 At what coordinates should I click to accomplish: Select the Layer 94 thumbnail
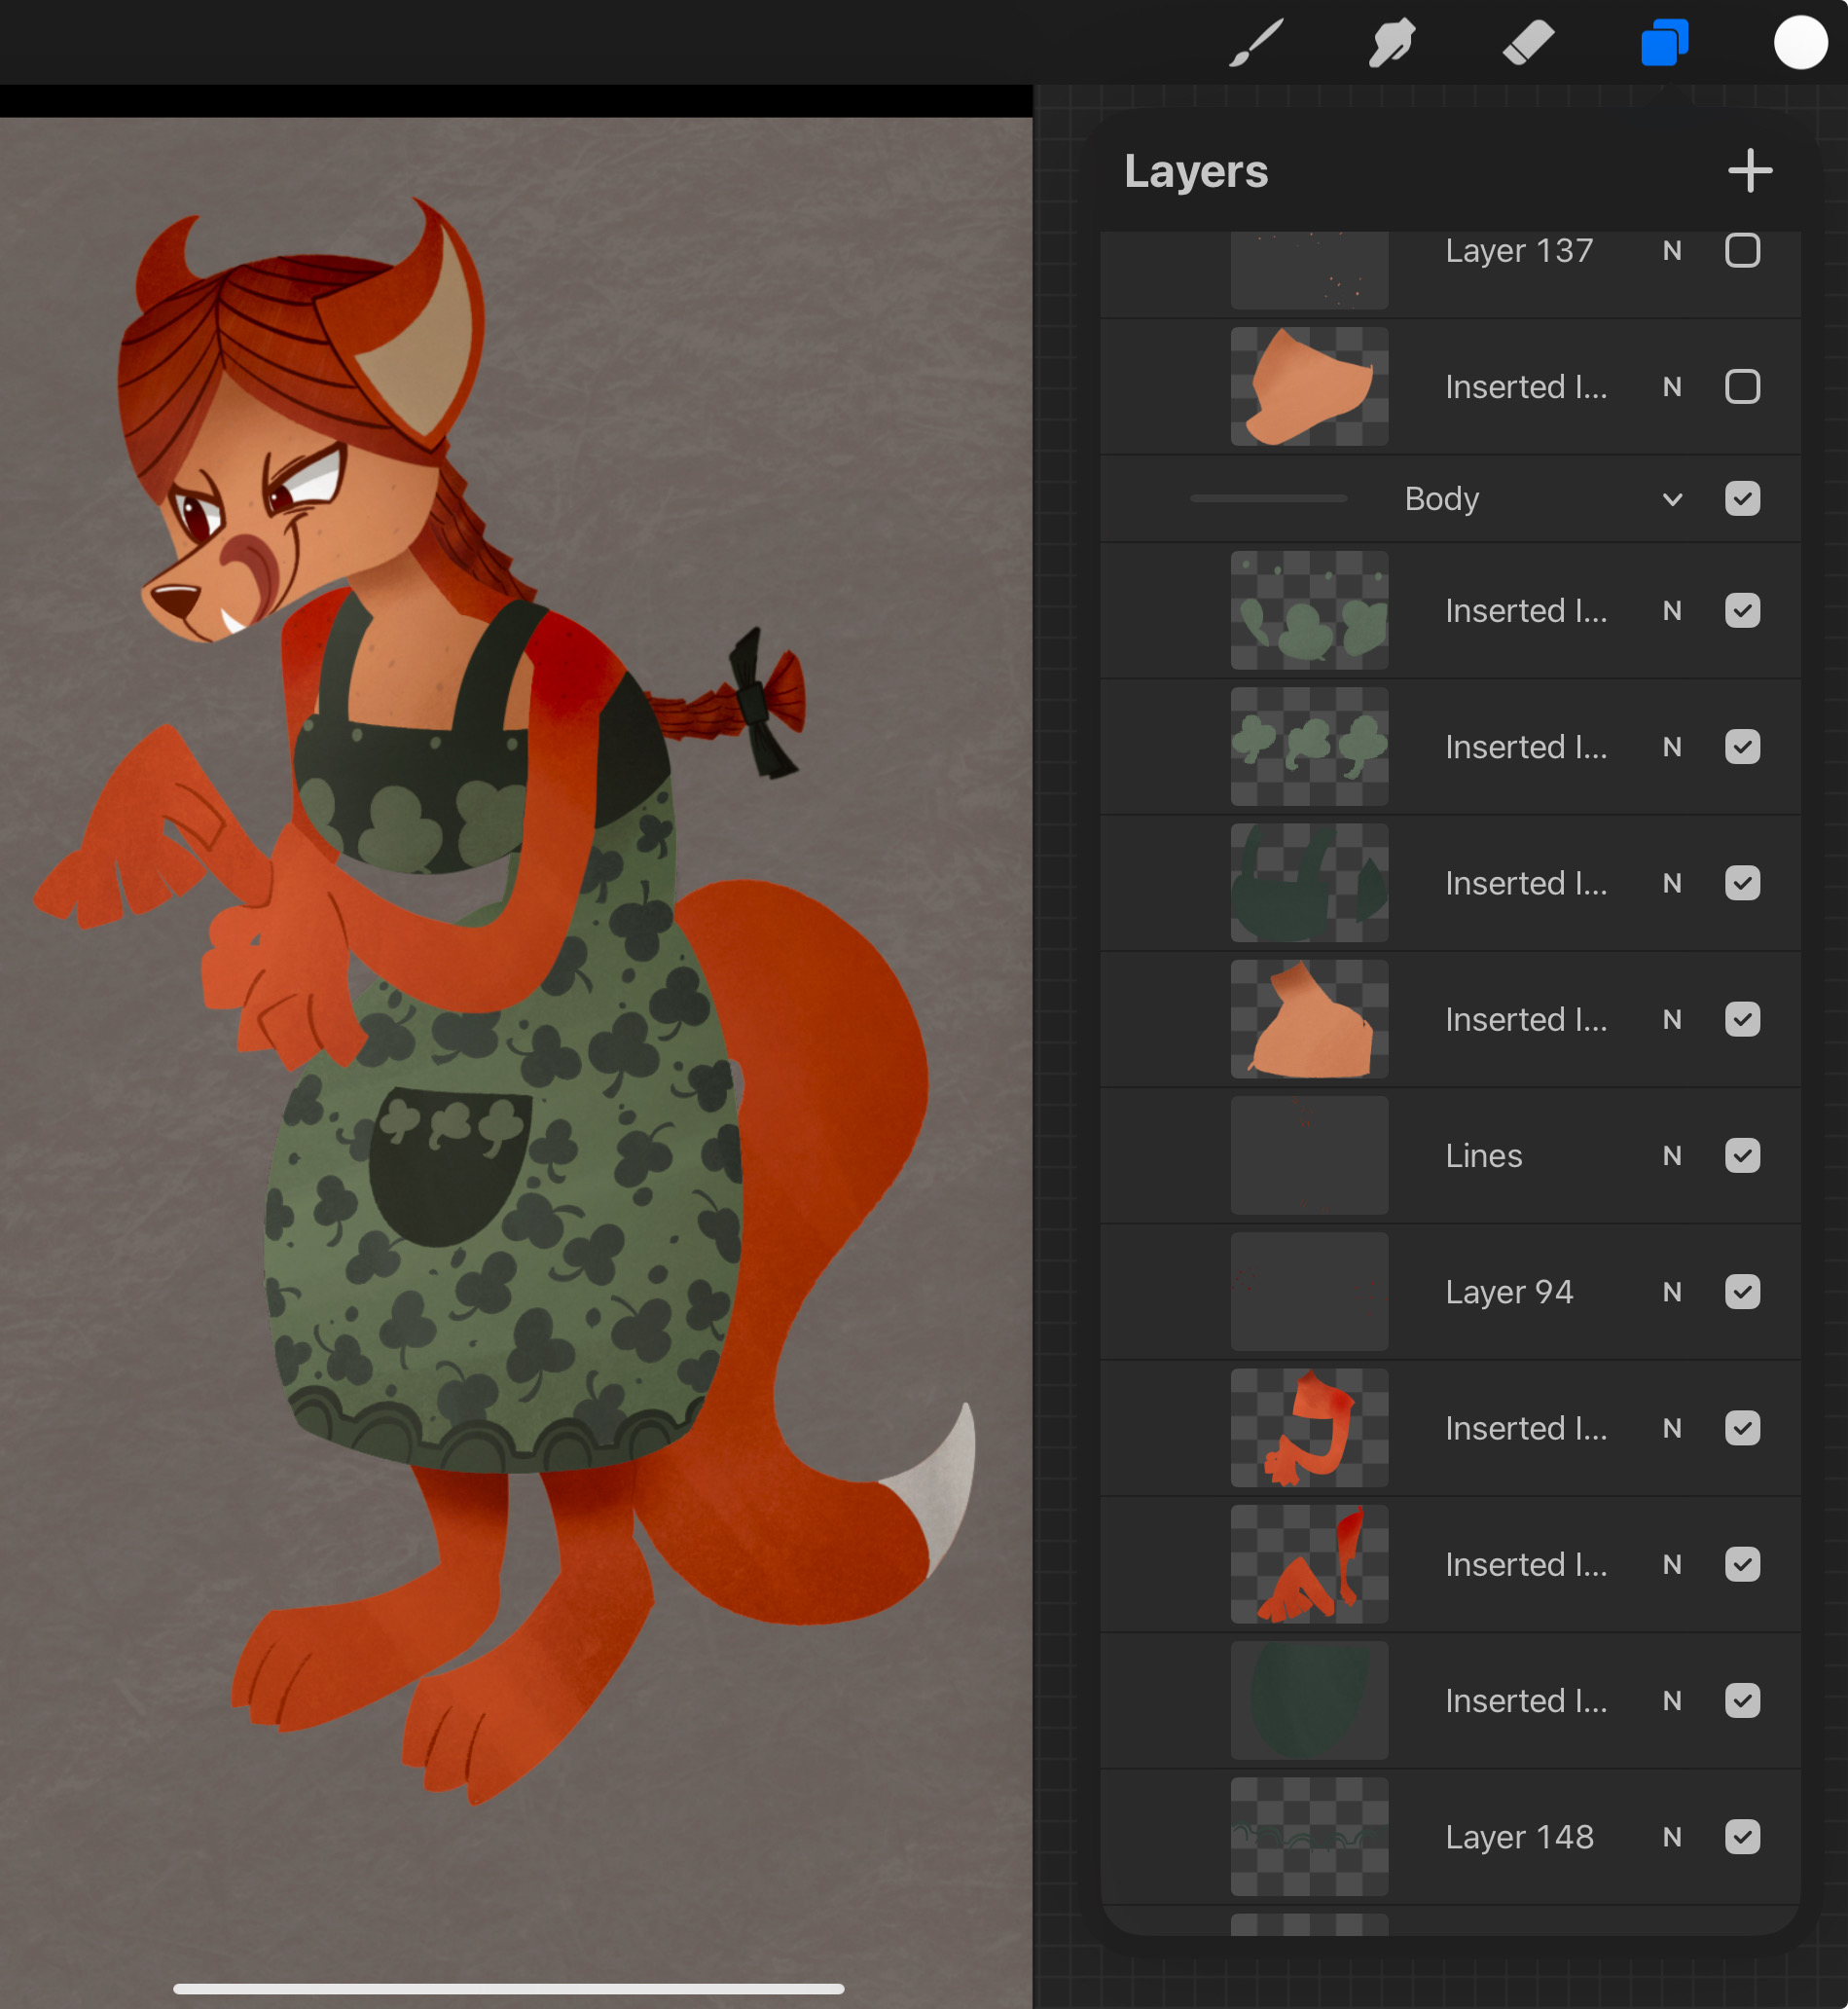[x=1309, y=1292]
